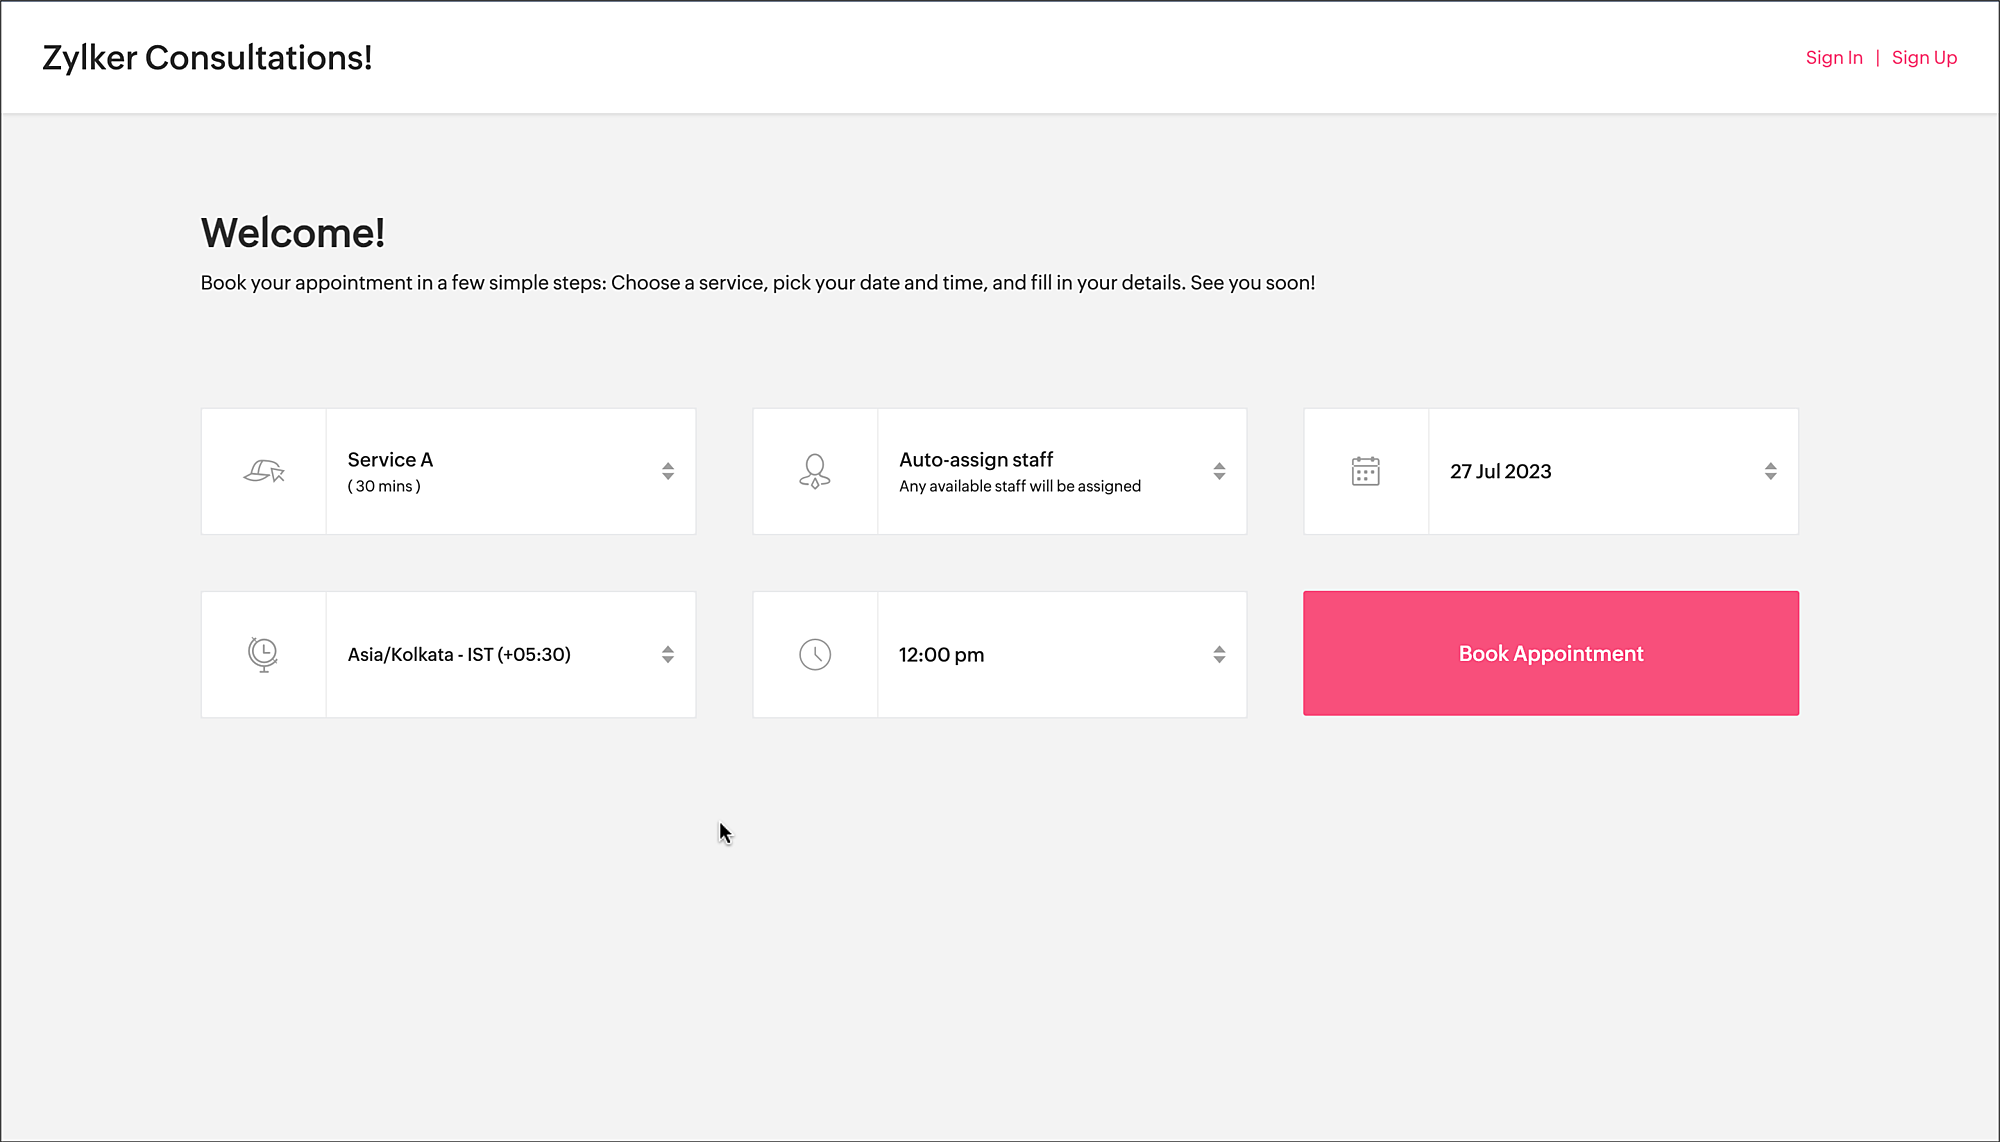Click the staff person icon
The width and height of the screenshot is (2000, 1142).
point(815,471)
